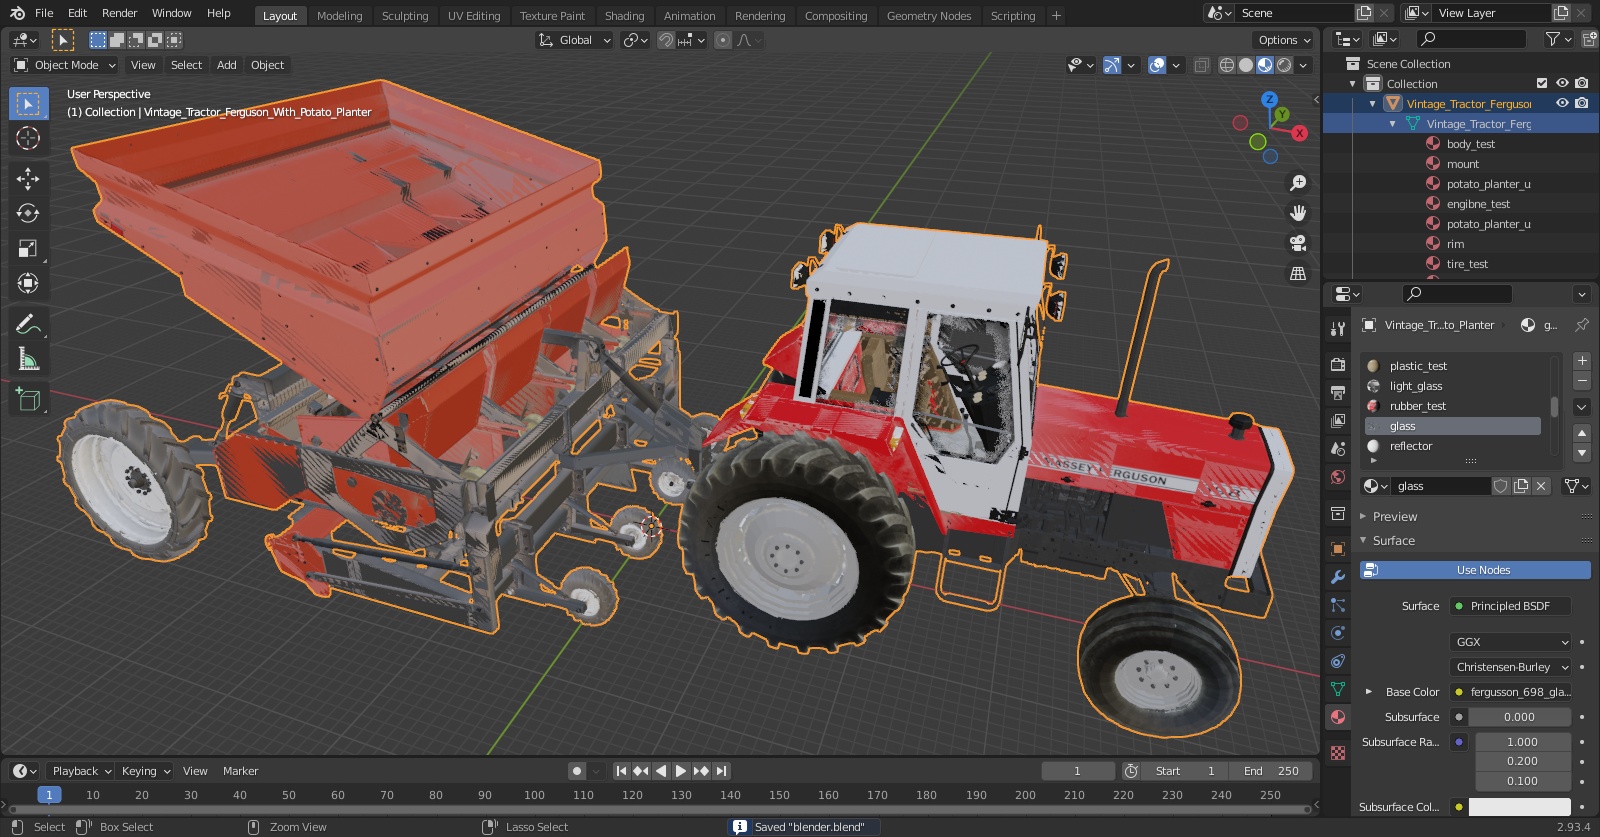Select the Cursor tool in toolbar
This screenshot has height=837, width=1600.
28,138
